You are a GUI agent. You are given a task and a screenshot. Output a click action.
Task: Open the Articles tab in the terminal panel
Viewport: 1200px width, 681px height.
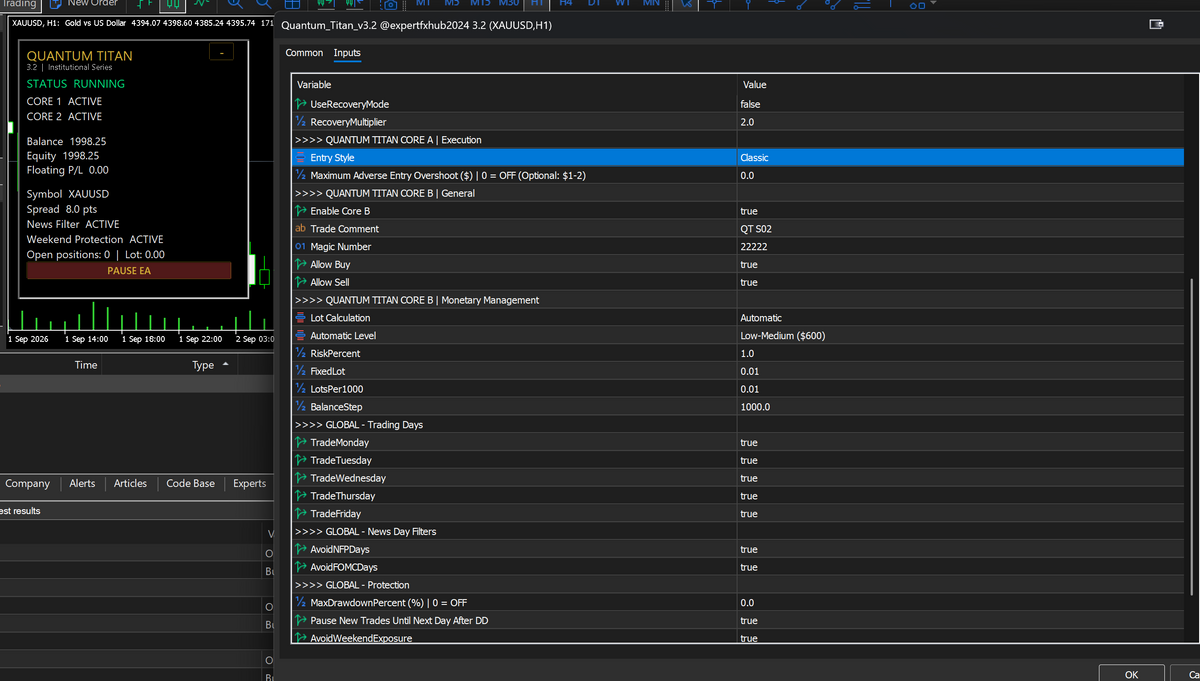click(130, 483)
